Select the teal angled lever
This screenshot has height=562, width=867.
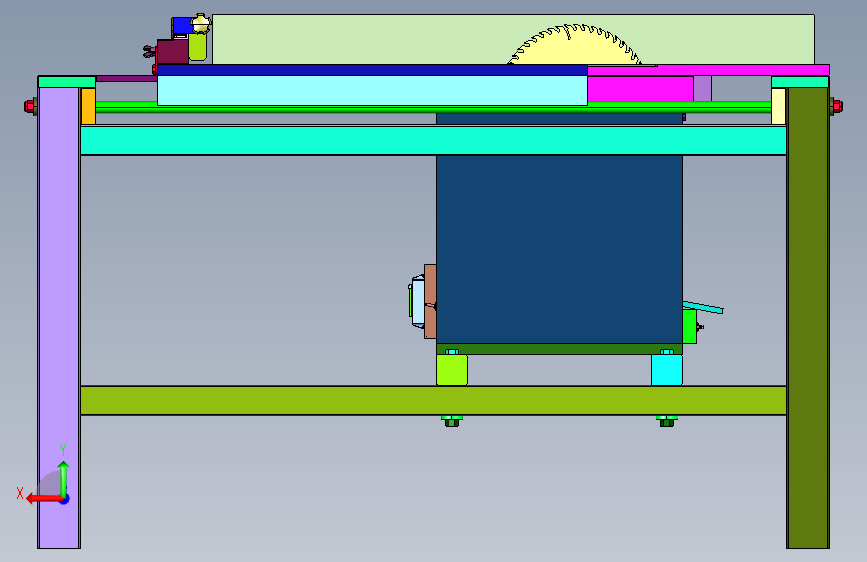click(703, 308)
